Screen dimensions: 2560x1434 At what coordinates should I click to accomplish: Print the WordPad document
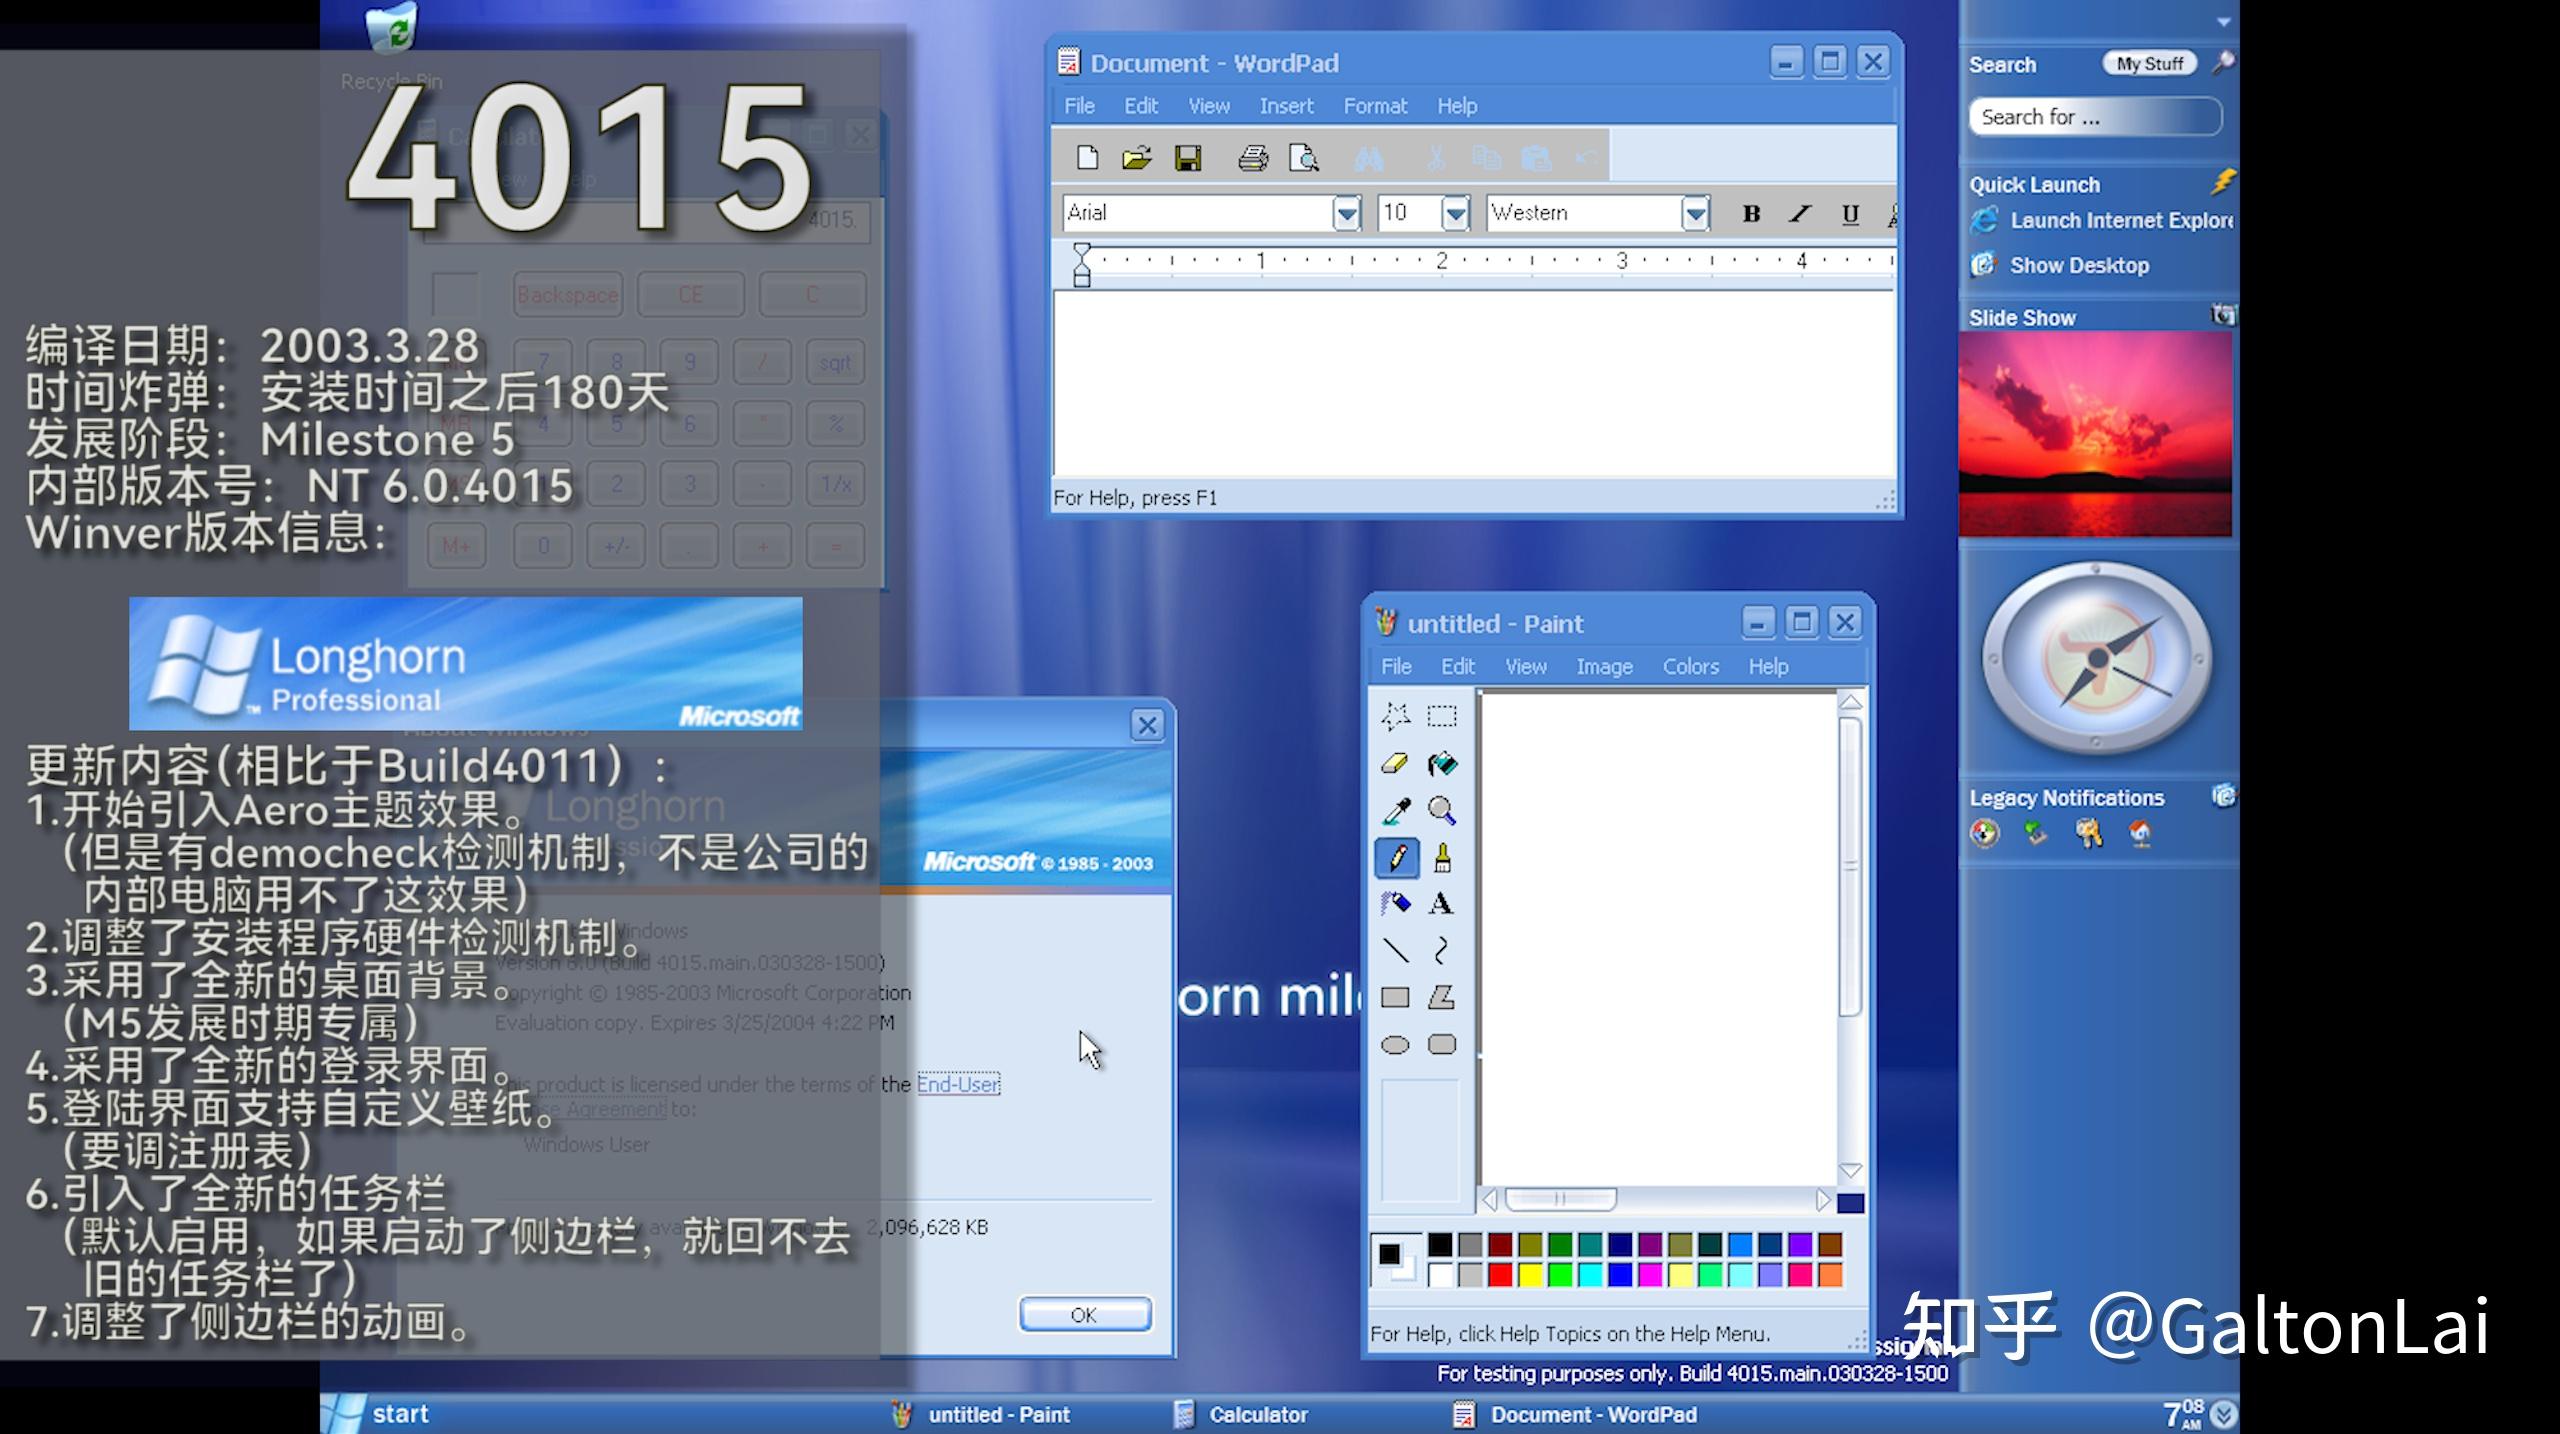pos(1253,157)
